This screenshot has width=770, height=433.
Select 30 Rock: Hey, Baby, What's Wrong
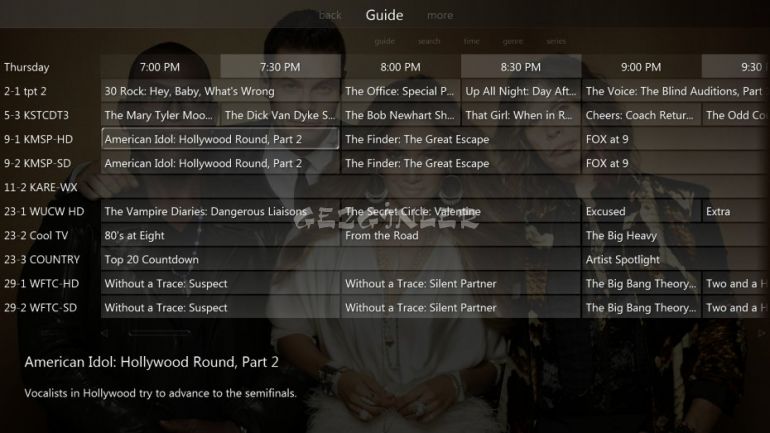pos(220,91)
